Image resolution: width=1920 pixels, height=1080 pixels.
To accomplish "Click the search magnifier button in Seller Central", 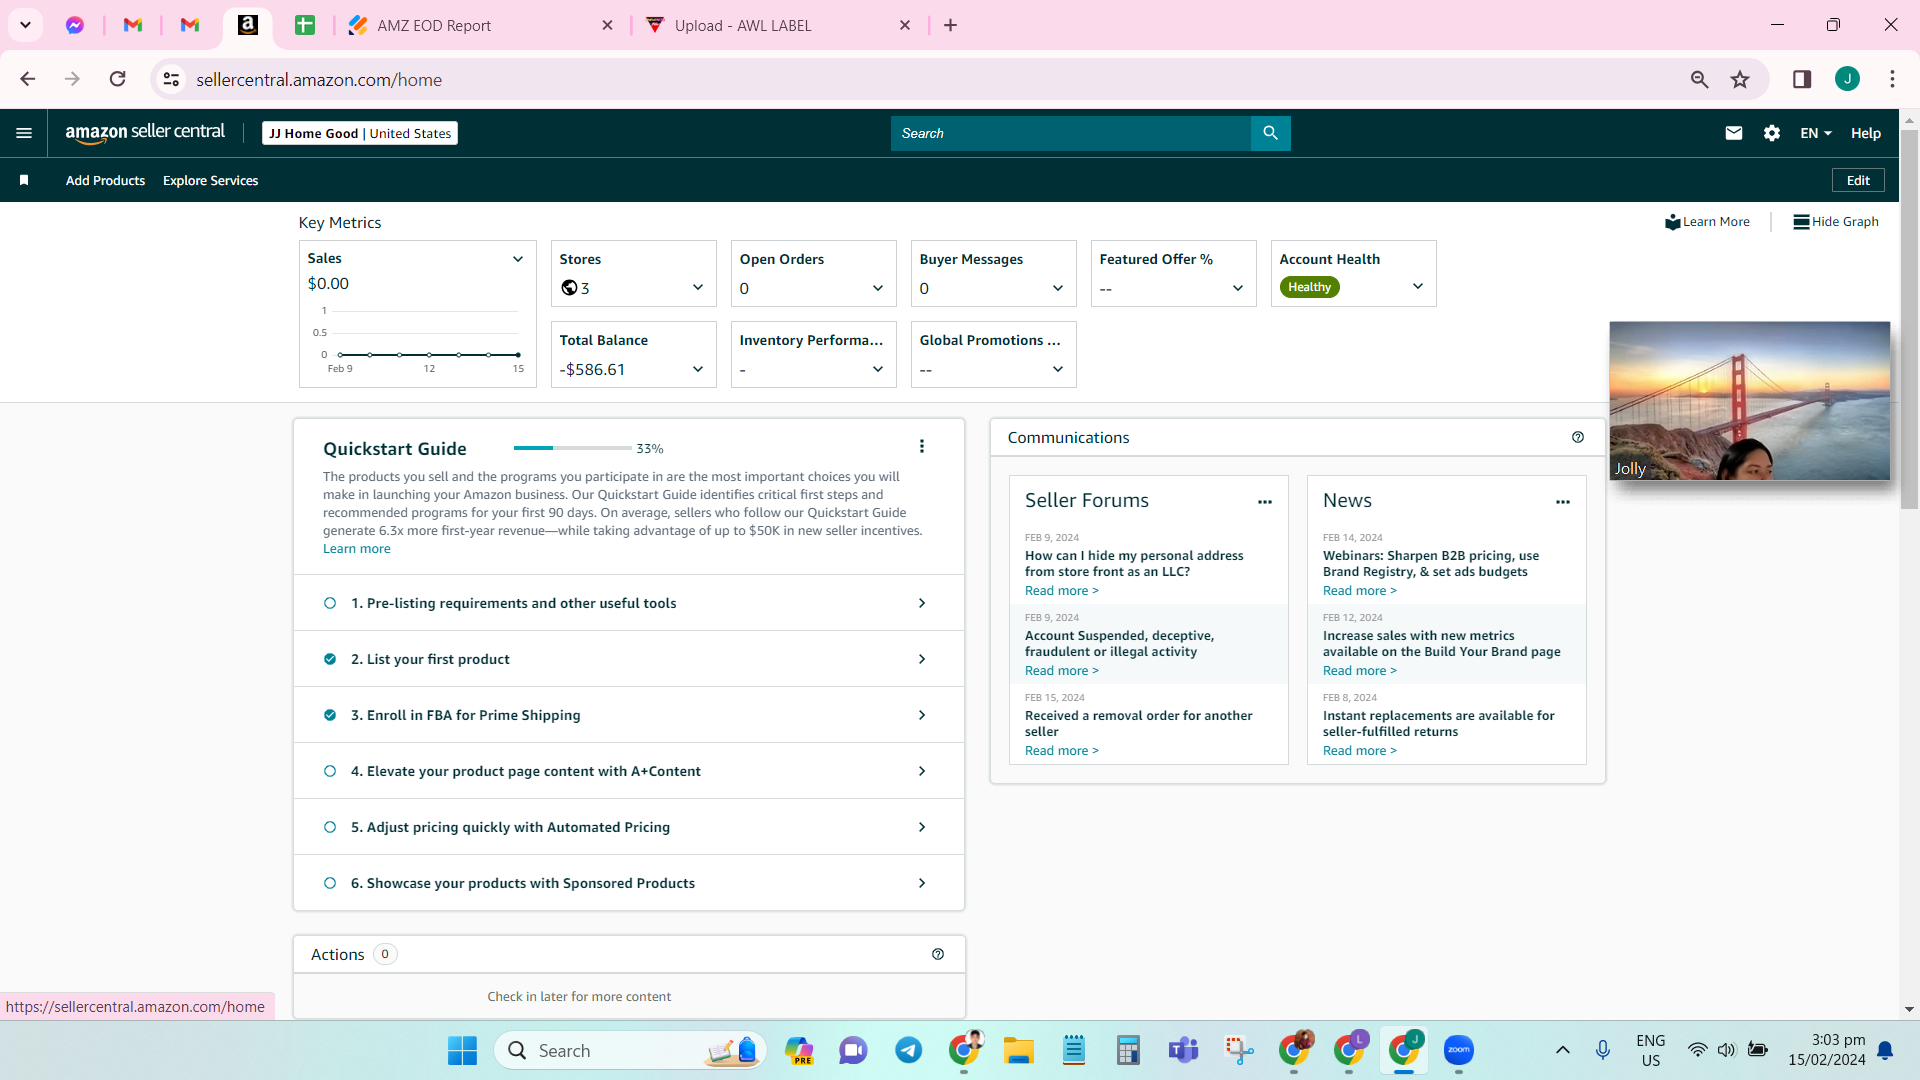I will [1270, 133].
